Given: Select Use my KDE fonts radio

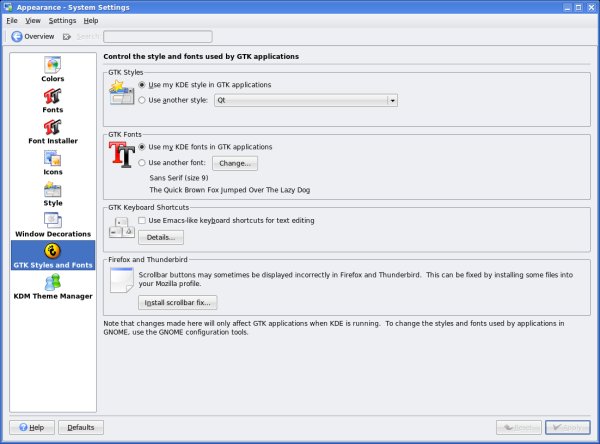Looking at the screenshot, I should 142,147.
